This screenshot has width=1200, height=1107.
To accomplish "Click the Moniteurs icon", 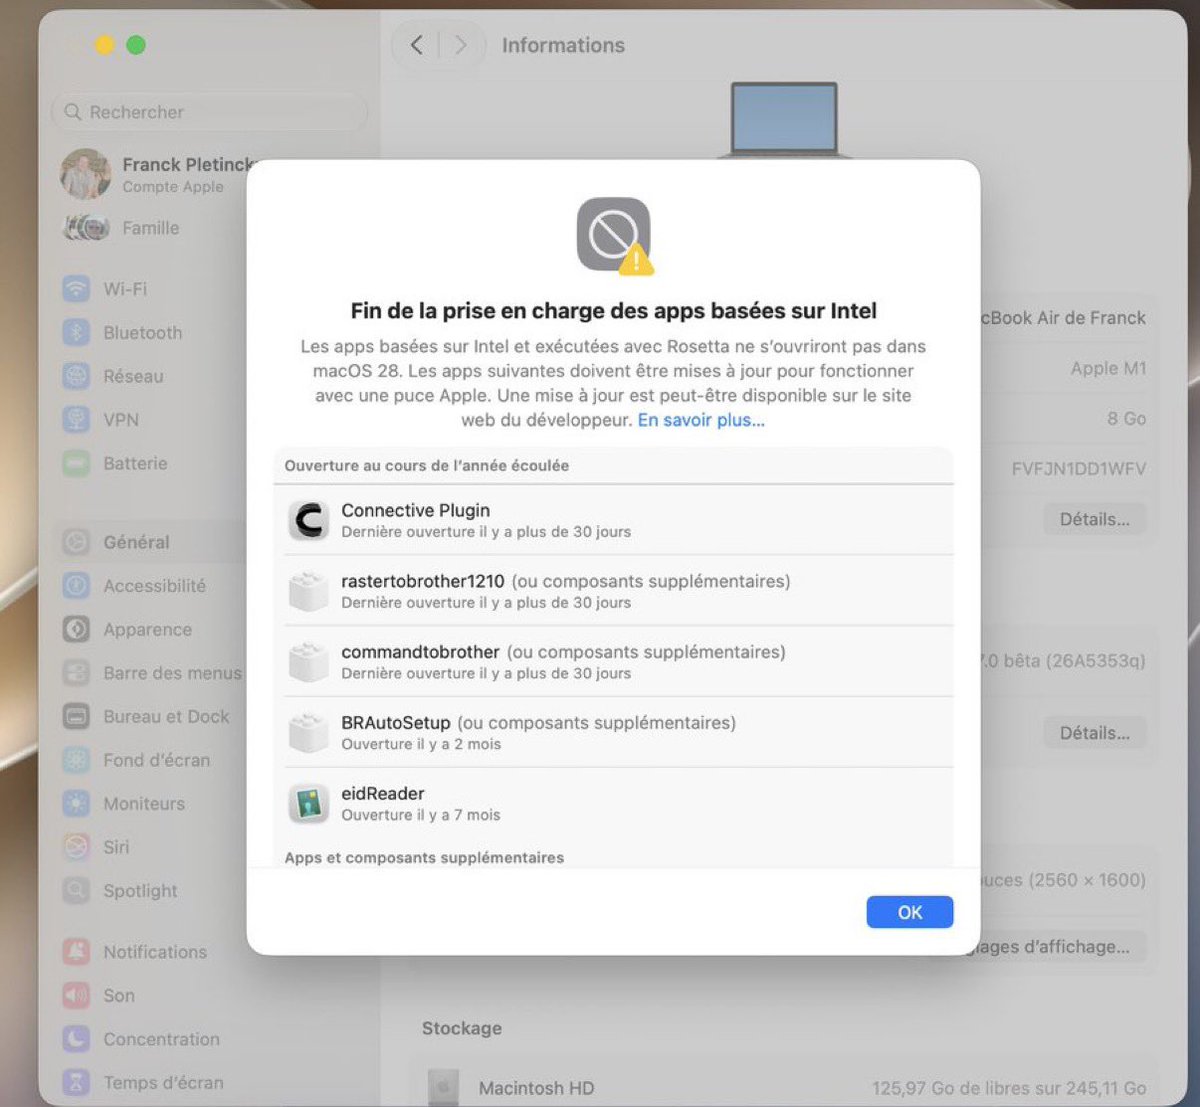I will pos(77,803).
